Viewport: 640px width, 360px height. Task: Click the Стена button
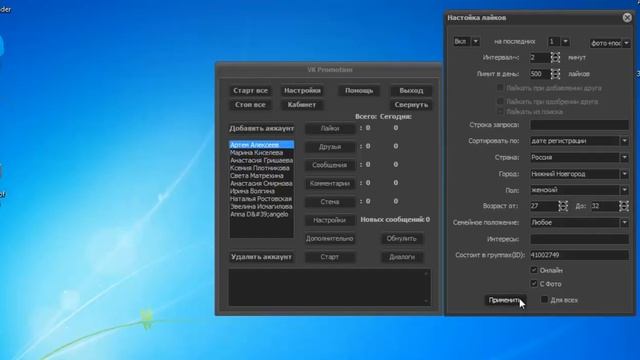(x=330, y=202)
